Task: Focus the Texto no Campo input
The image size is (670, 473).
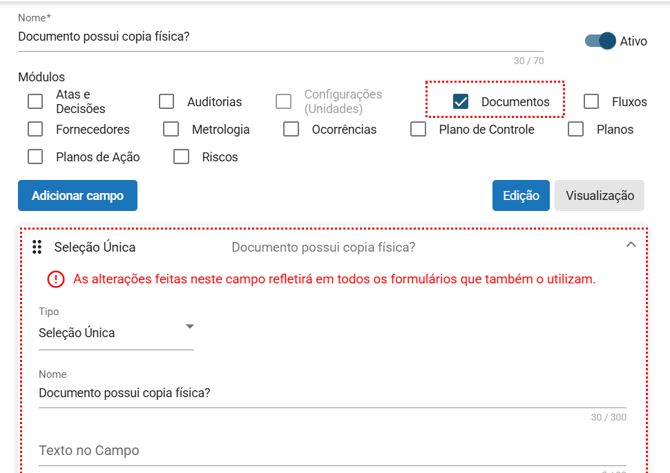Action: [330, 451]
